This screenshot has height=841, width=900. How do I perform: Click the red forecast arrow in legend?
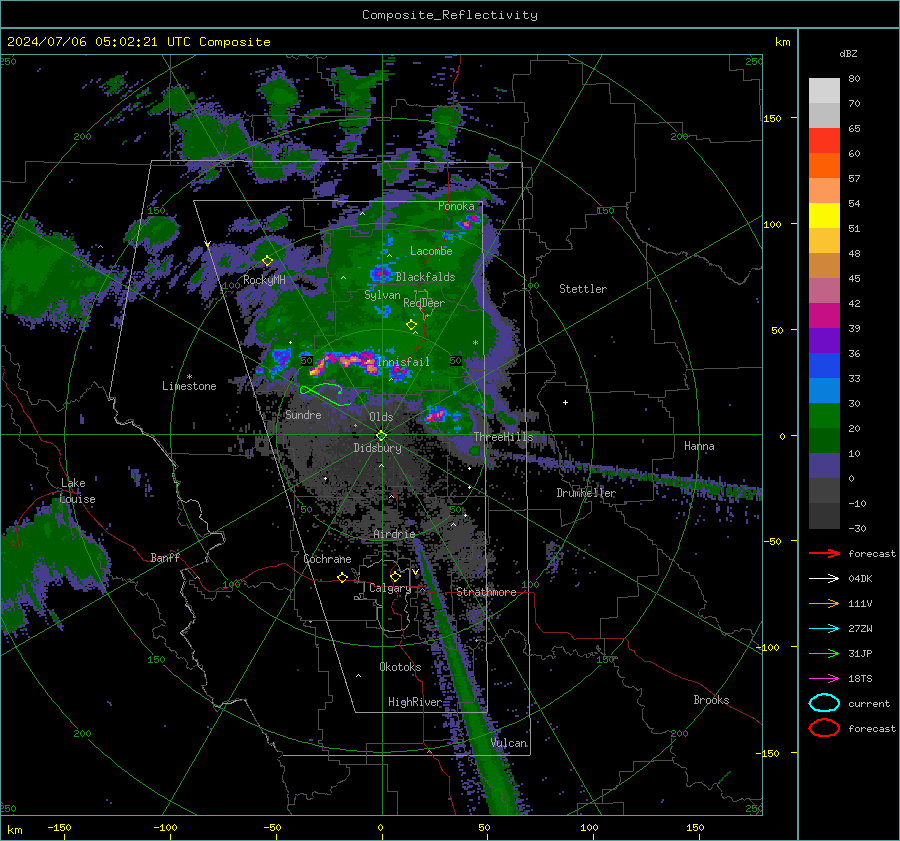point(824,553)
